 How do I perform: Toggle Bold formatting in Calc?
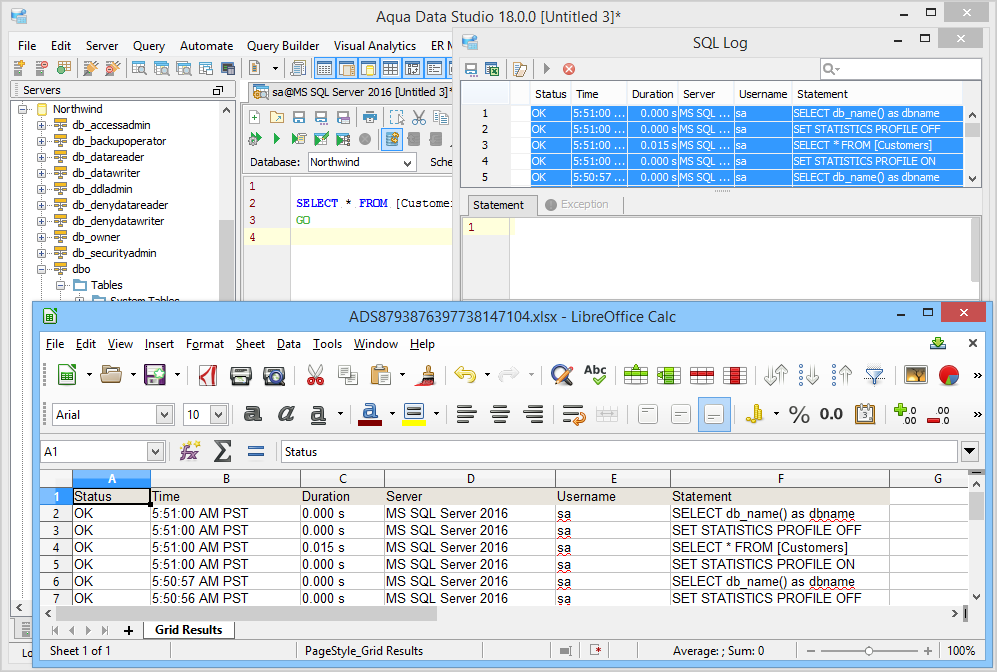(x=253, y=414)
